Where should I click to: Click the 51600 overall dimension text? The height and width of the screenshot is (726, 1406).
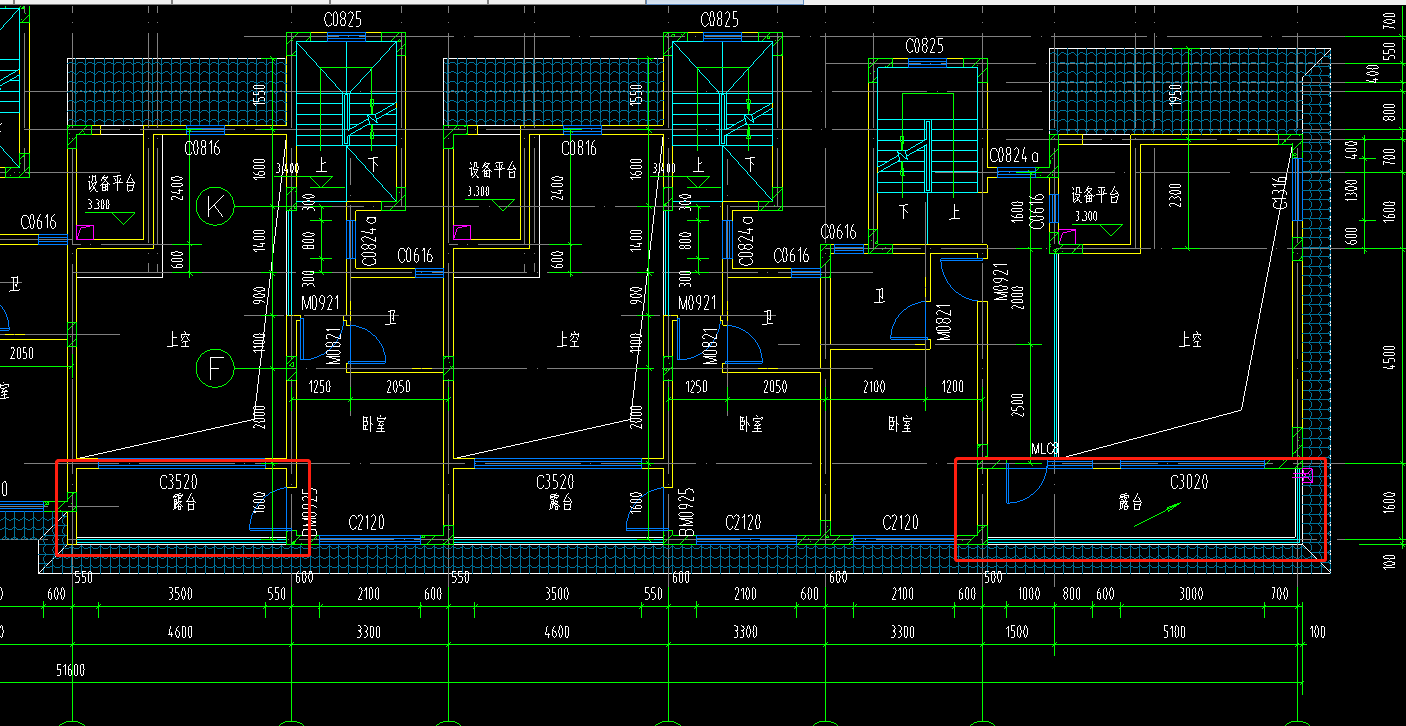pos(70,670)
